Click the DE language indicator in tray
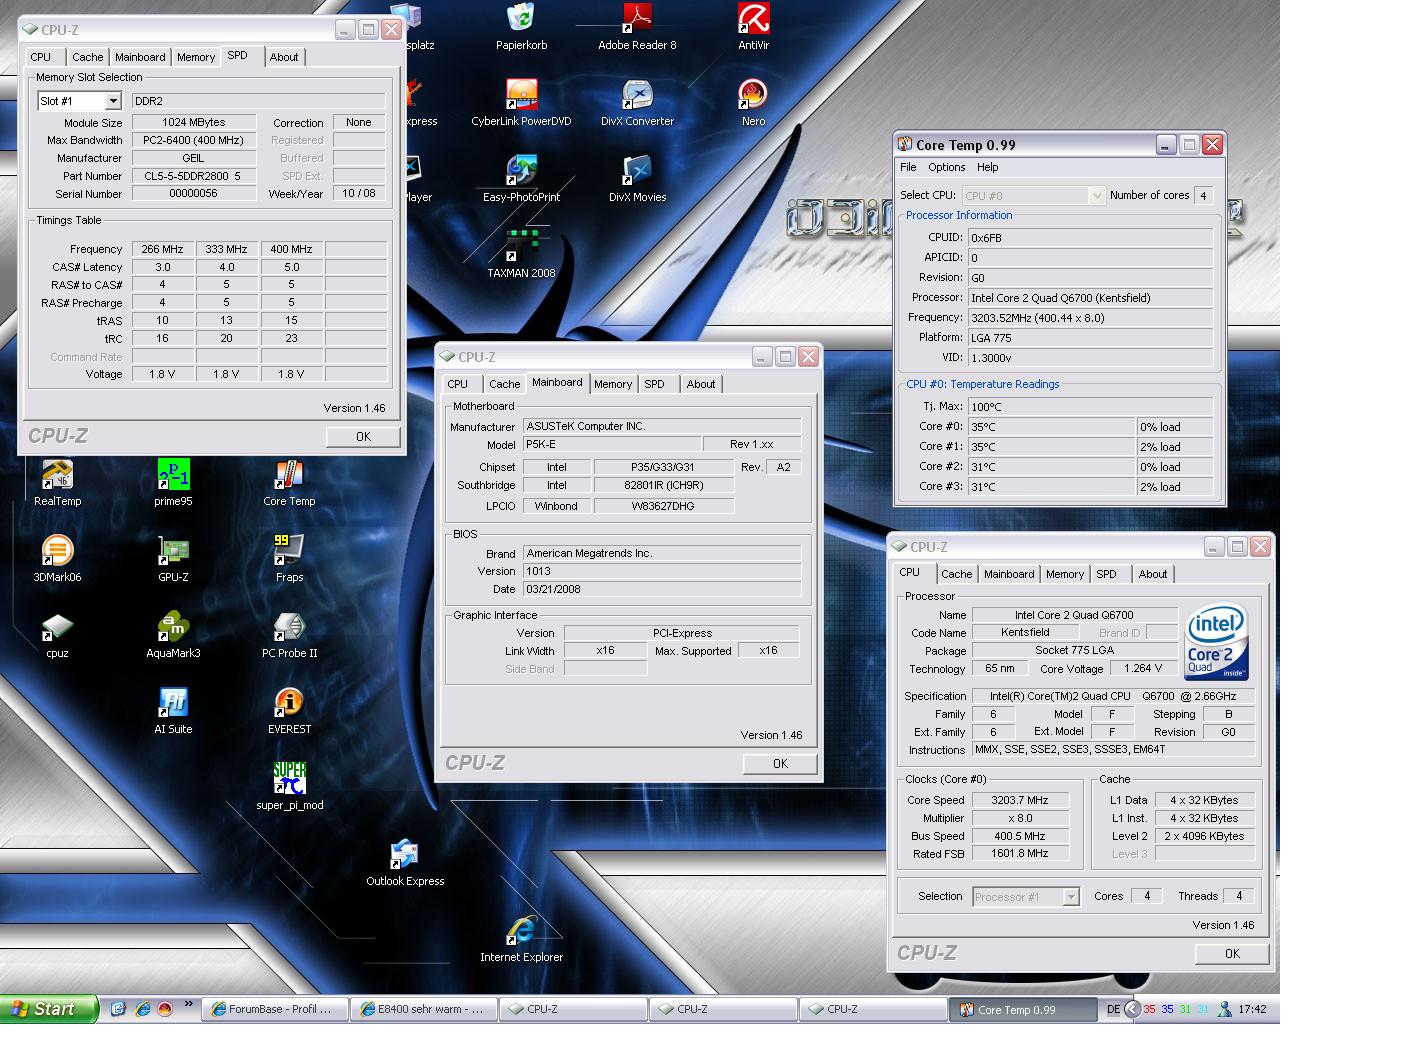The height and width of the screenshot is (1056, 1408). tap(1113, 1009)
